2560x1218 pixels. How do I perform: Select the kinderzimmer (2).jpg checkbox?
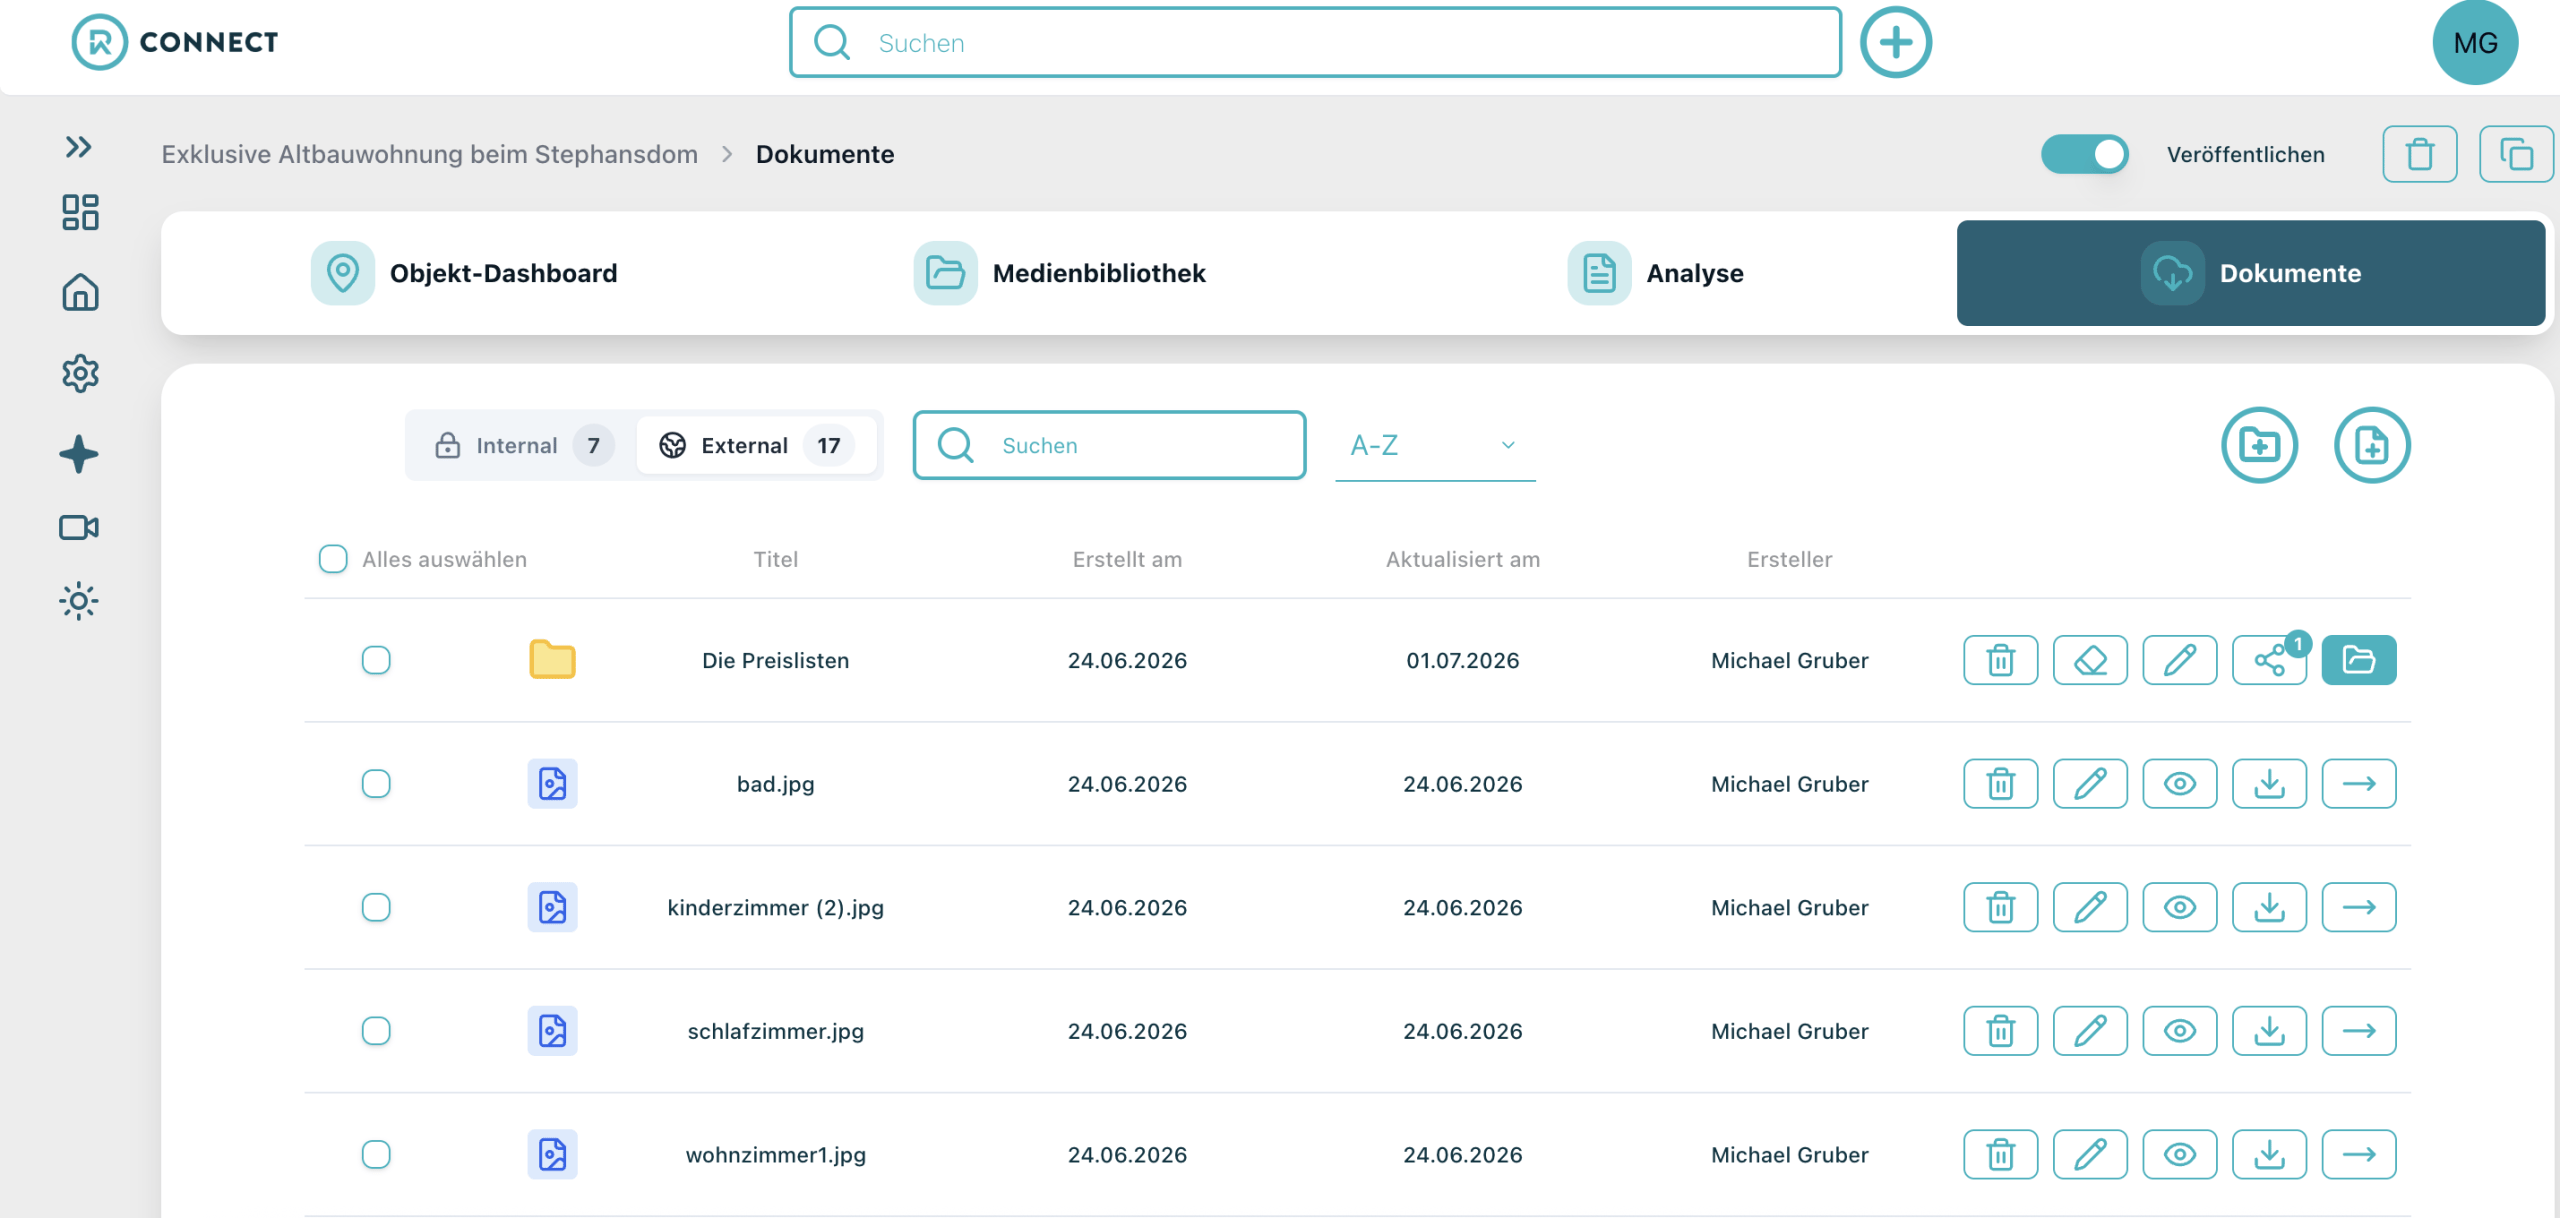tap(376, 907)
